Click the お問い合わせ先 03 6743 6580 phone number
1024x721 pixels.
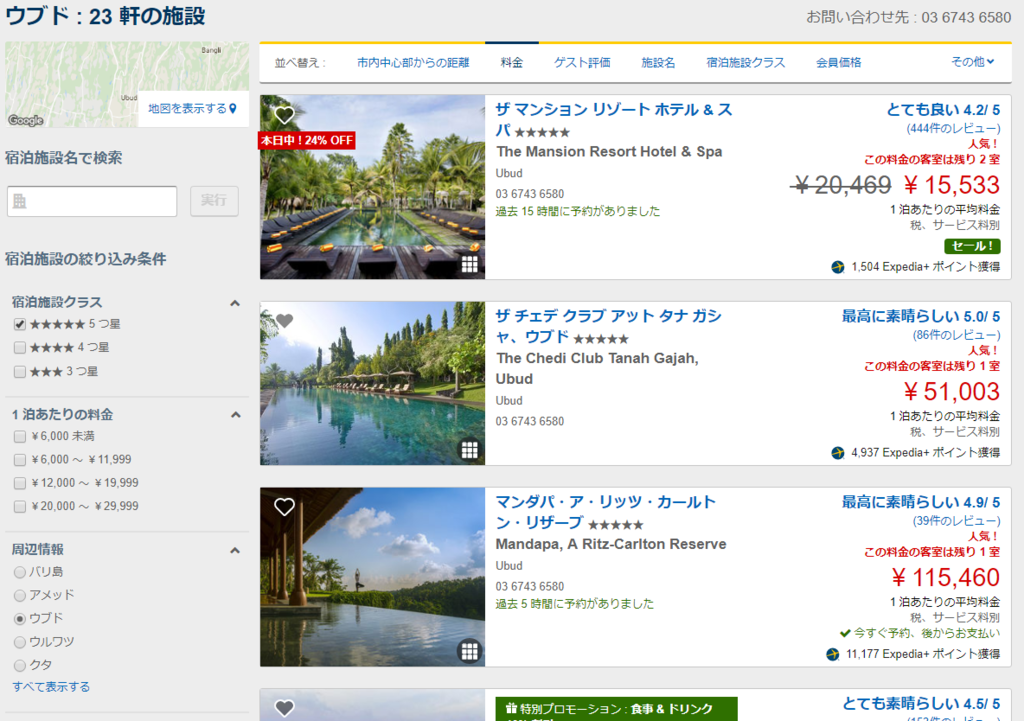pos(908,18)
